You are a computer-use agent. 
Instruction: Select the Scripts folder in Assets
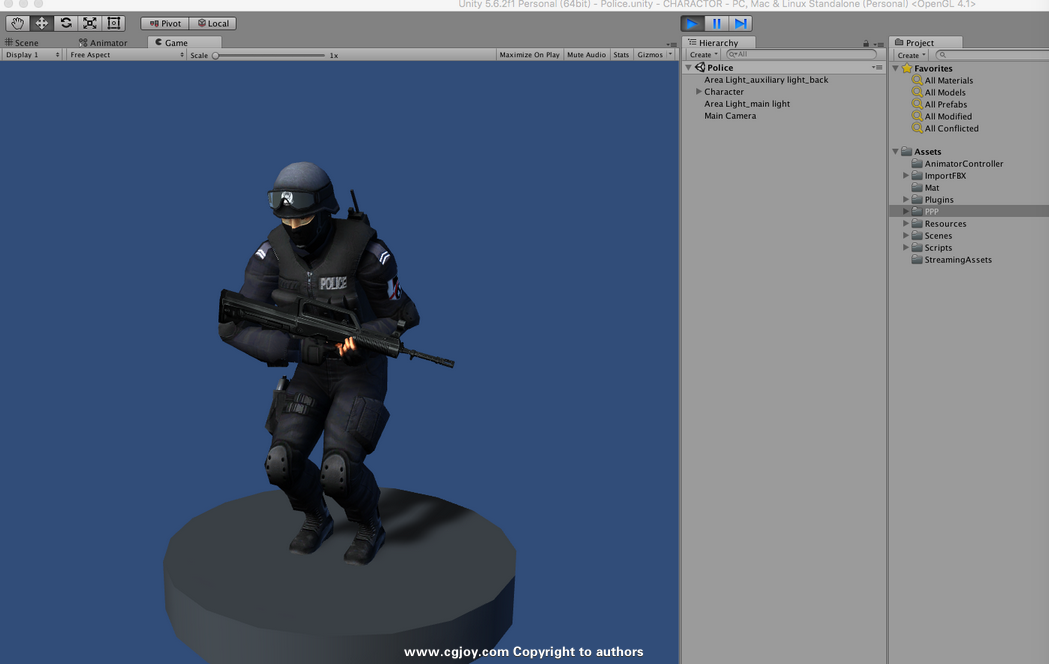938,248
